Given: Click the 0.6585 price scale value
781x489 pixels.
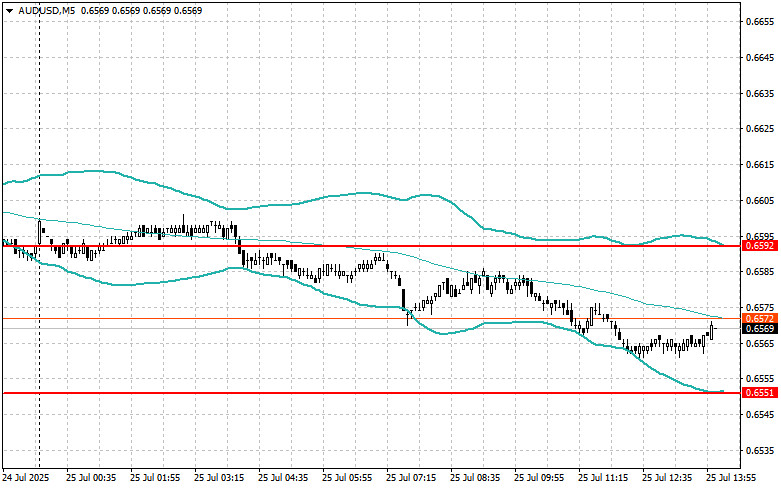Looking at the screenshot, I should click(760, 272).
